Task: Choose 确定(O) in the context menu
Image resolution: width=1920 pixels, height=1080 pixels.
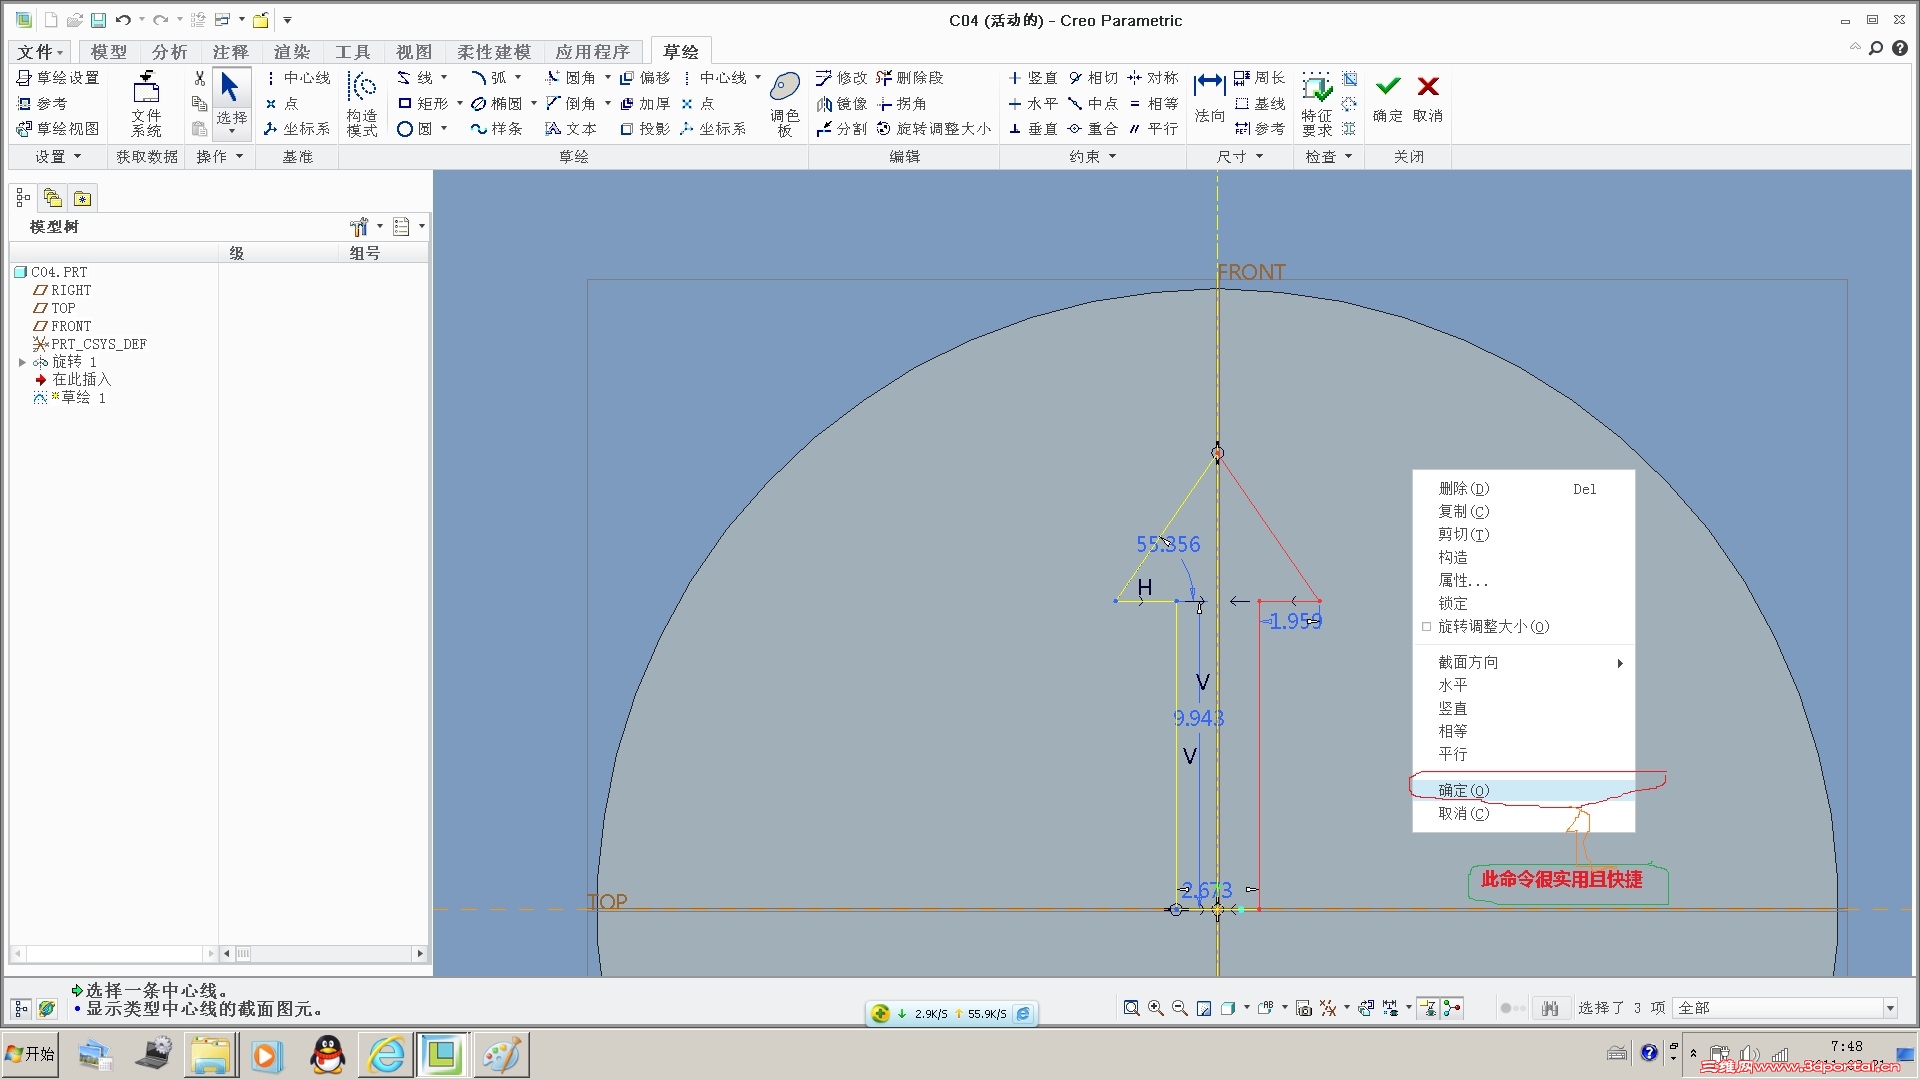Action: [x=1463, y=790]
